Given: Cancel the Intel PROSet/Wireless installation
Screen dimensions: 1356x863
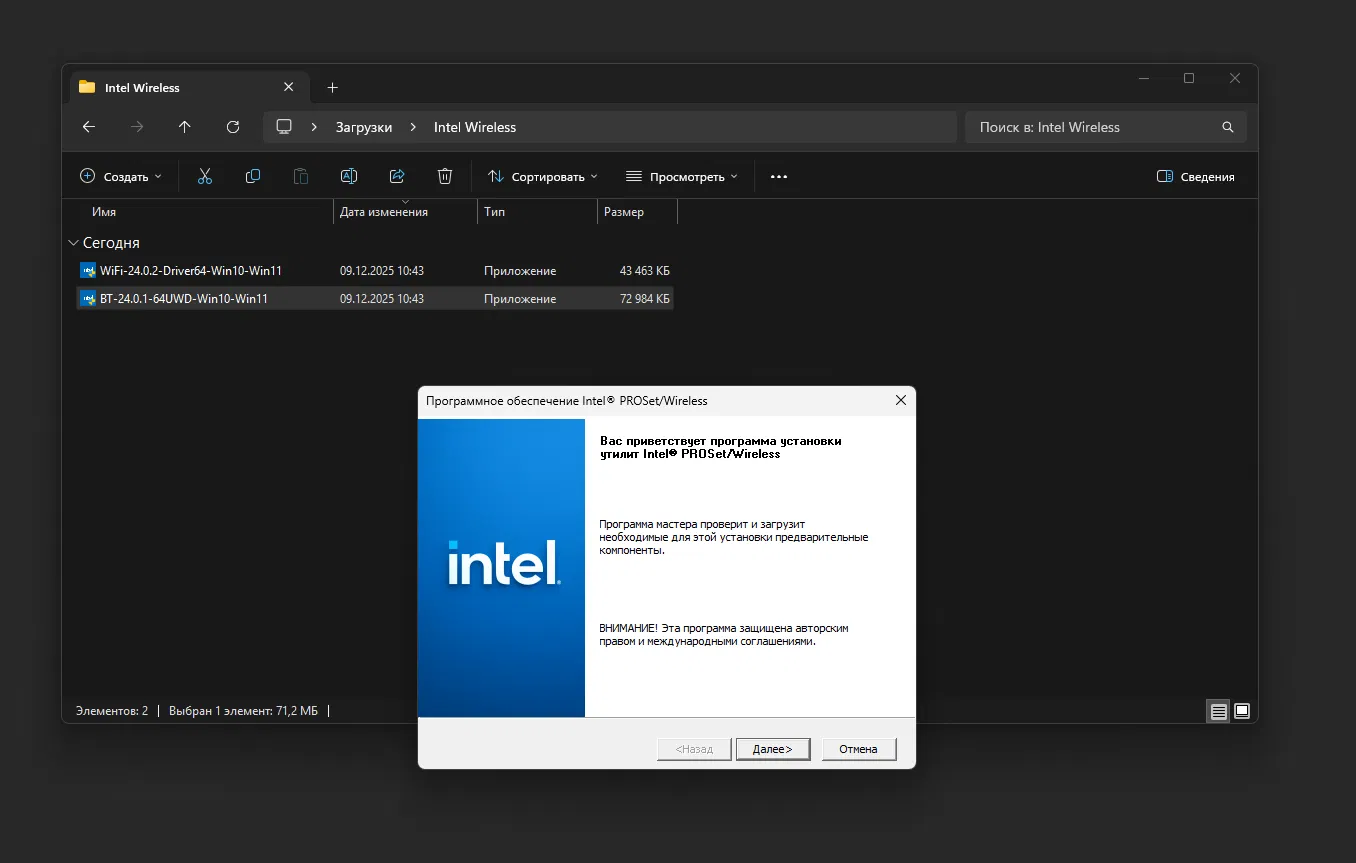Looking at the screenshot, I should [858, 748].
